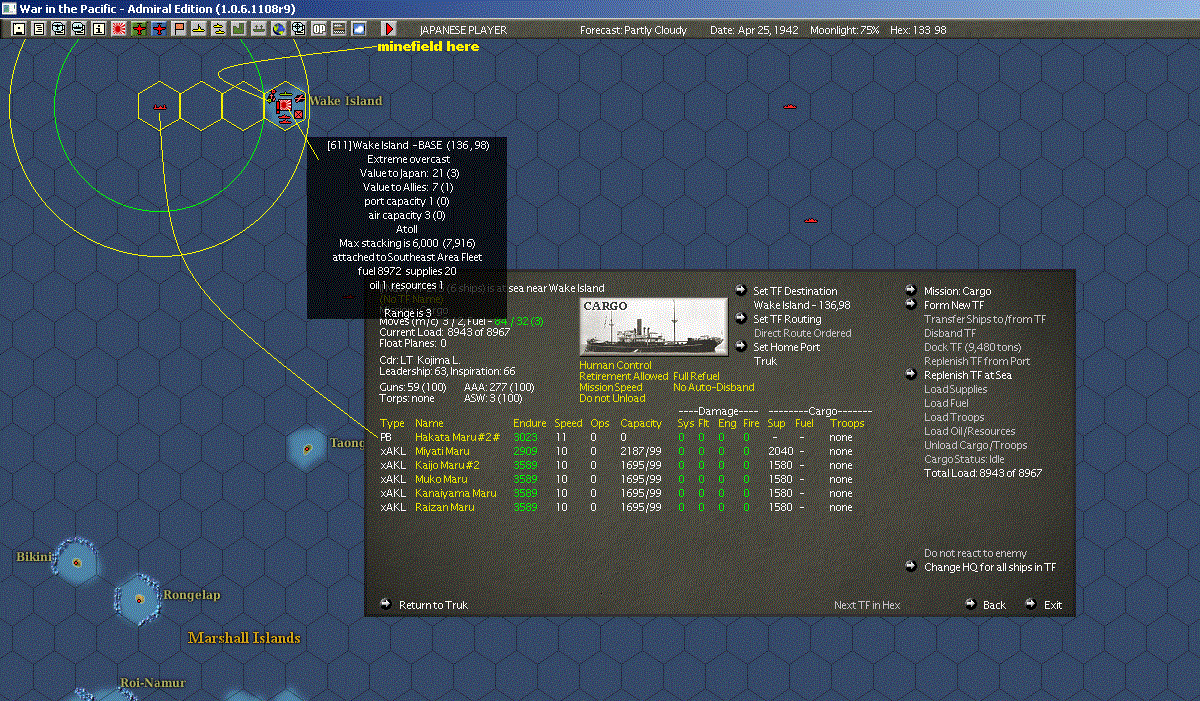
Task: Click the base dots toolbar icon
Action: [x=258, y=29]
